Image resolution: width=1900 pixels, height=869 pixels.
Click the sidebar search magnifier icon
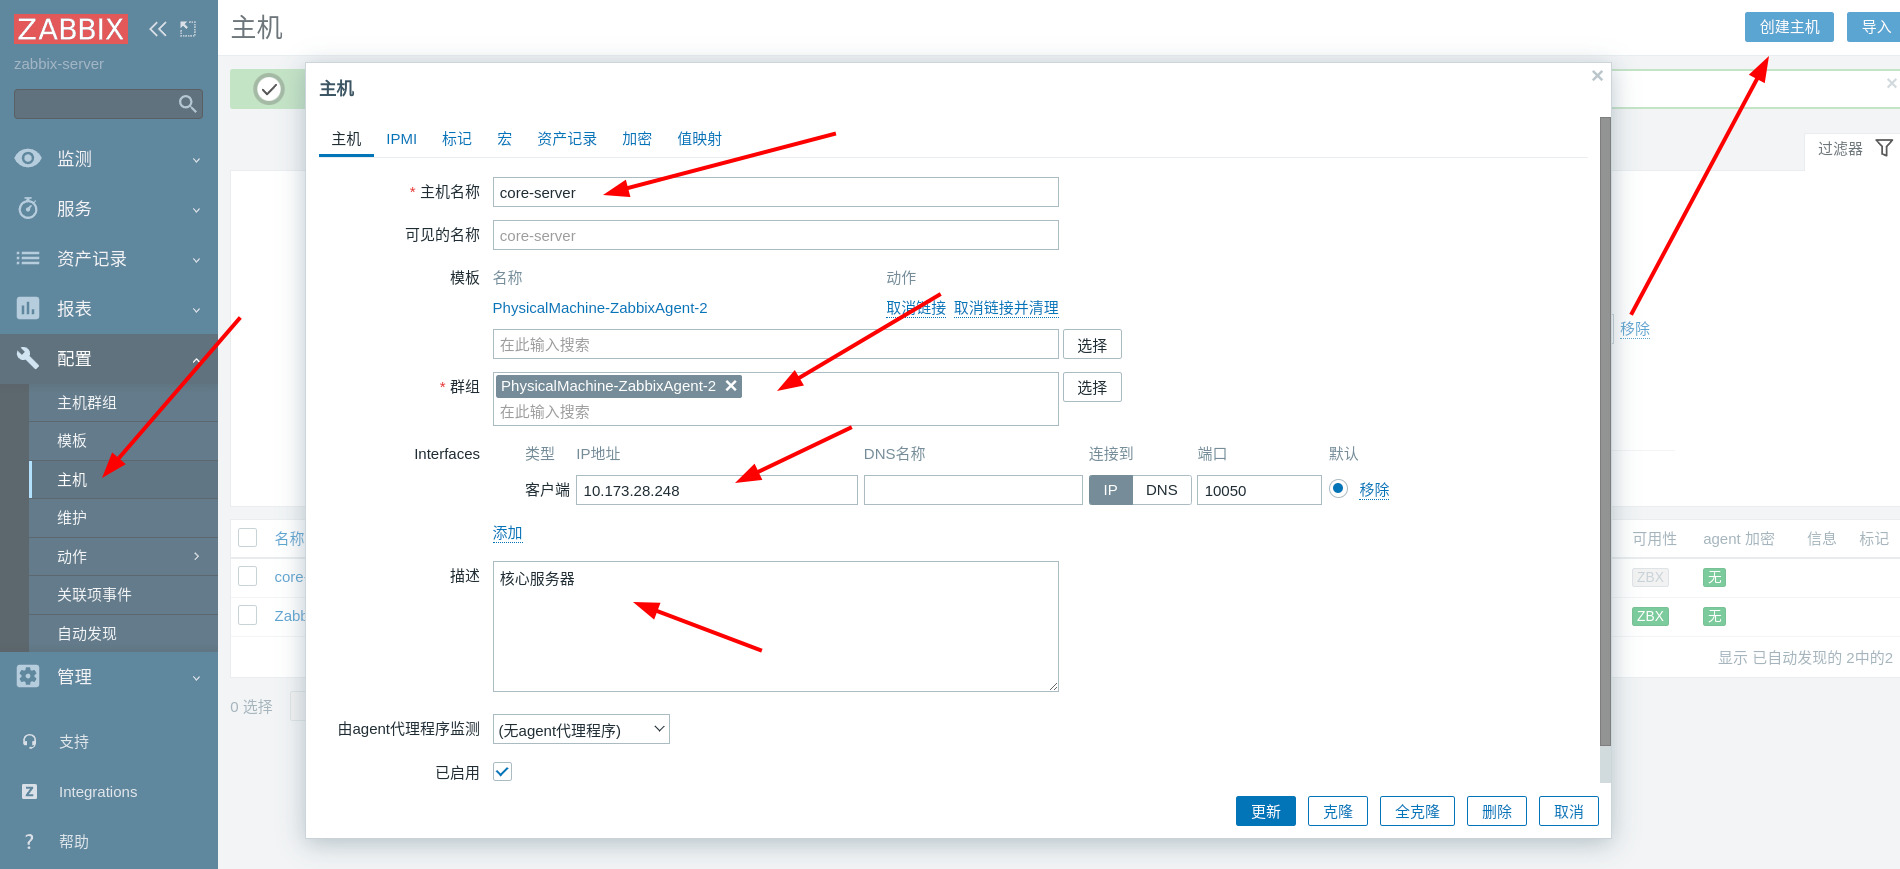[187, 104]
